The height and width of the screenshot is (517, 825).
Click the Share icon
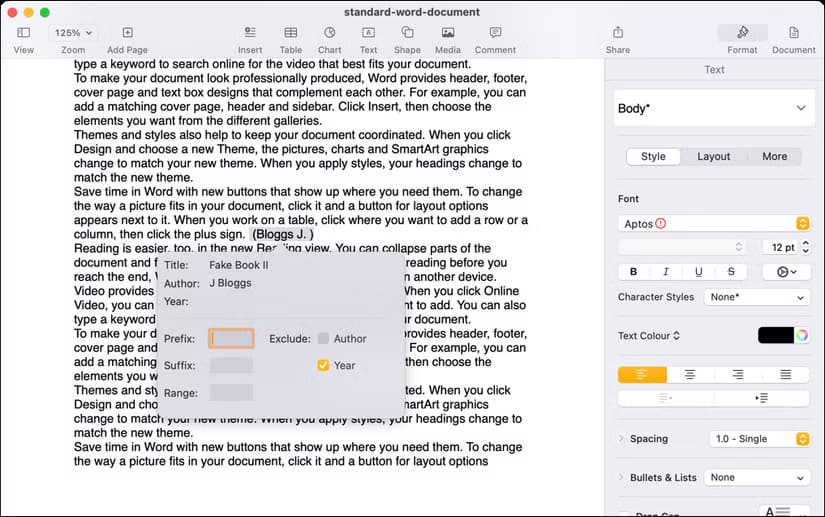point(617,39)
